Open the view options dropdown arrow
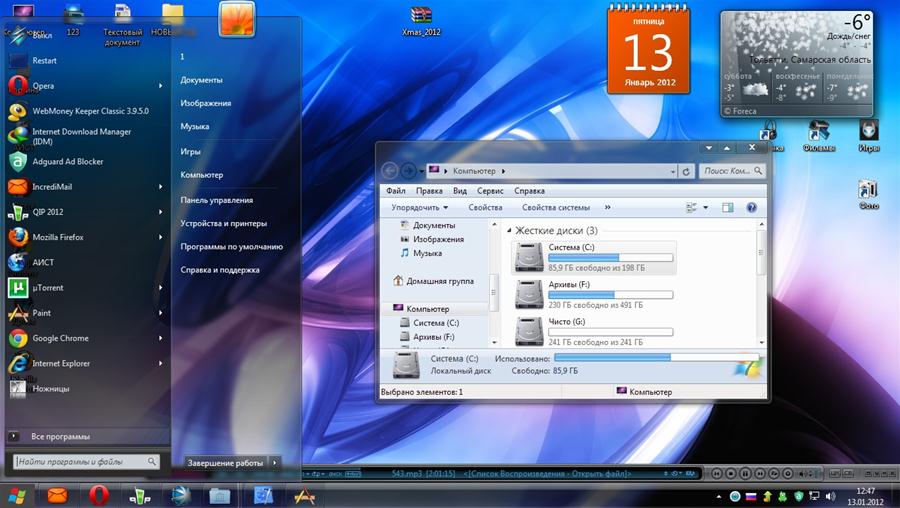The image size is (900, 508). (x=705, y=208)
